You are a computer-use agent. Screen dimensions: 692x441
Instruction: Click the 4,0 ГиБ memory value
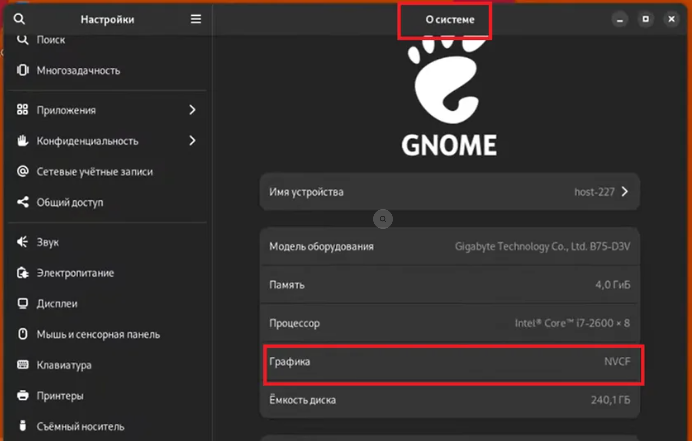613,285
